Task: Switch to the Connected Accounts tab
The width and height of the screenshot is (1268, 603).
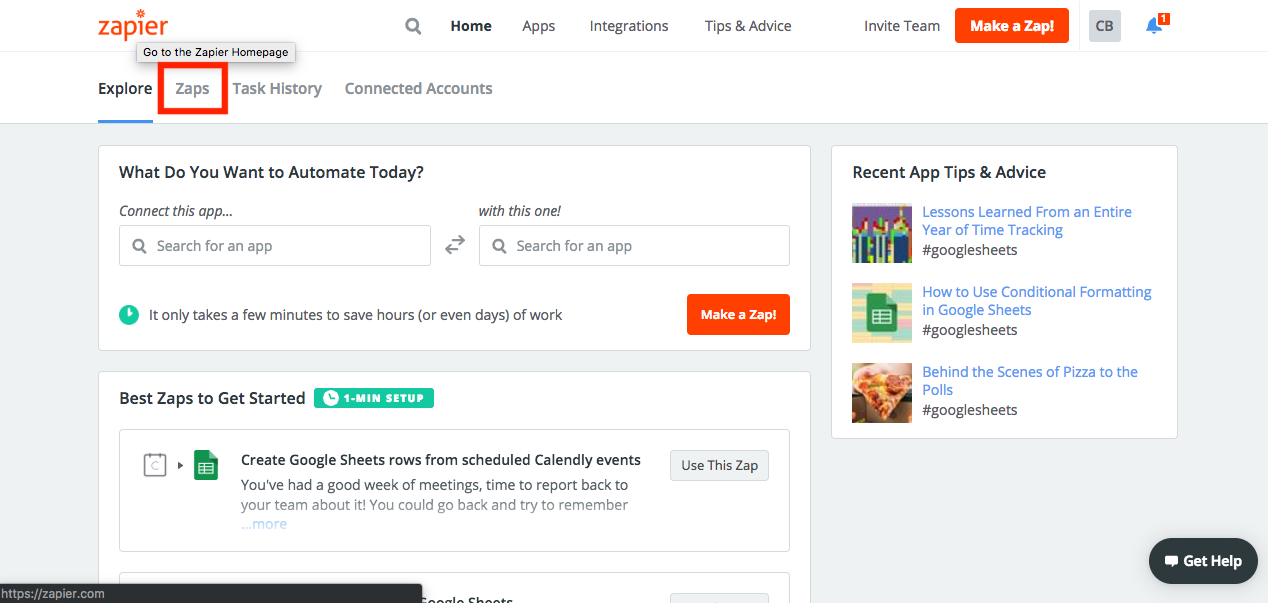Action: click(419, 88)
